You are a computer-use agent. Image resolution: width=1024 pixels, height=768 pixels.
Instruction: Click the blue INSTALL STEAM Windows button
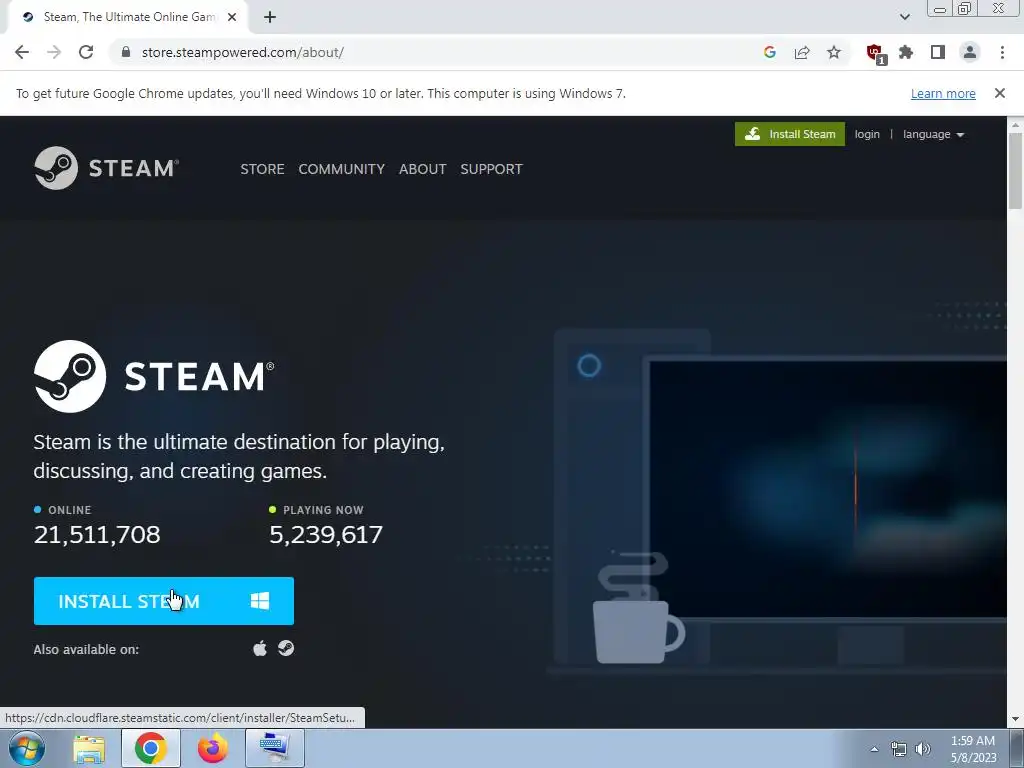164,601
